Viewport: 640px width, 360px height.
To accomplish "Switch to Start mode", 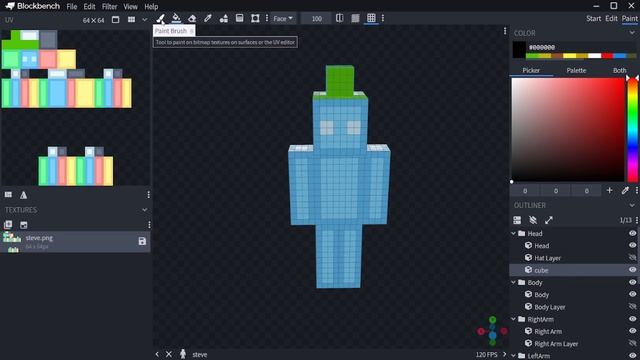I will tap(594, 18).
